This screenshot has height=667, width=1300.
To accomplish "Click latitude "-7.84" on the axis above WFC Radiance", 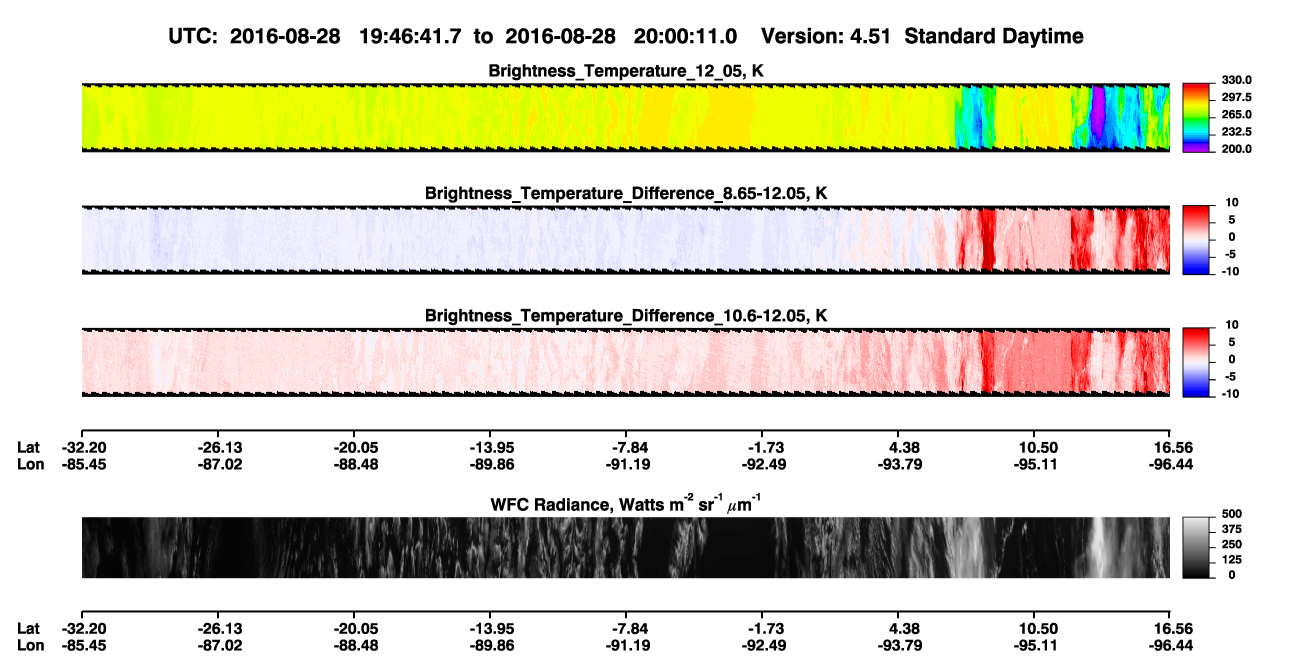I will (x=626, y=447).
